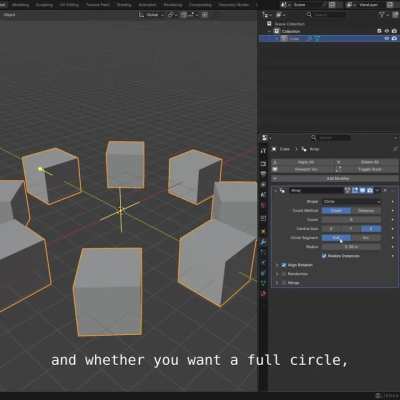Open the Object Data properties tab
400x400 pixels.
coord(263,283)
